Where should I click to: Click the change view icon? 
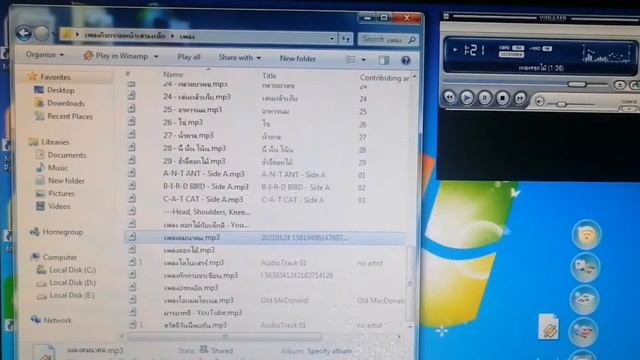click(x=350, y=60)
